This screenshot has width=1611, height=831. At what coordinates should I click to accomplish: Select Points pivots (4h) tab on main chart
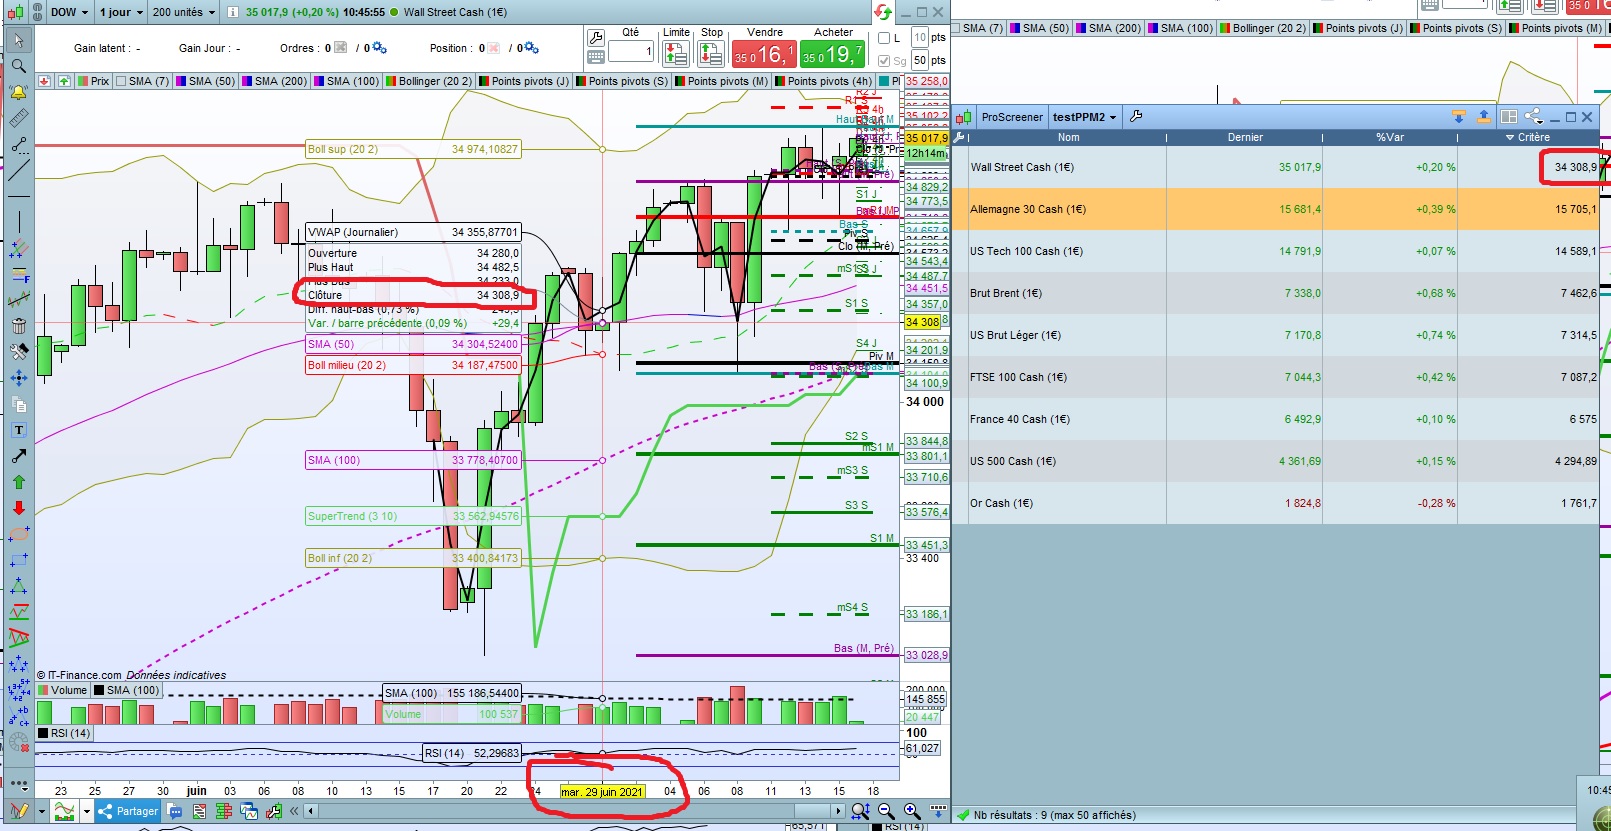tap(823, 81)
